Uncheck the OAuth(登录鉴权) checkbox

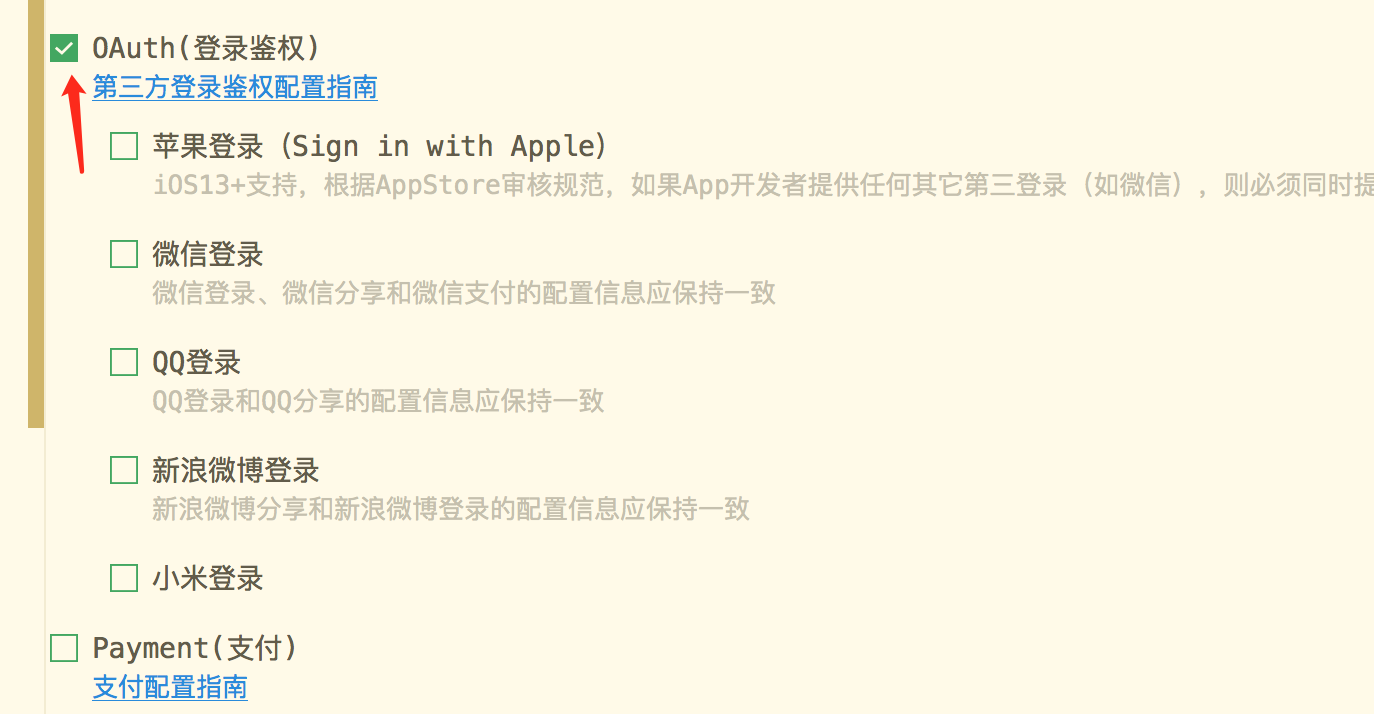(64, 48)
